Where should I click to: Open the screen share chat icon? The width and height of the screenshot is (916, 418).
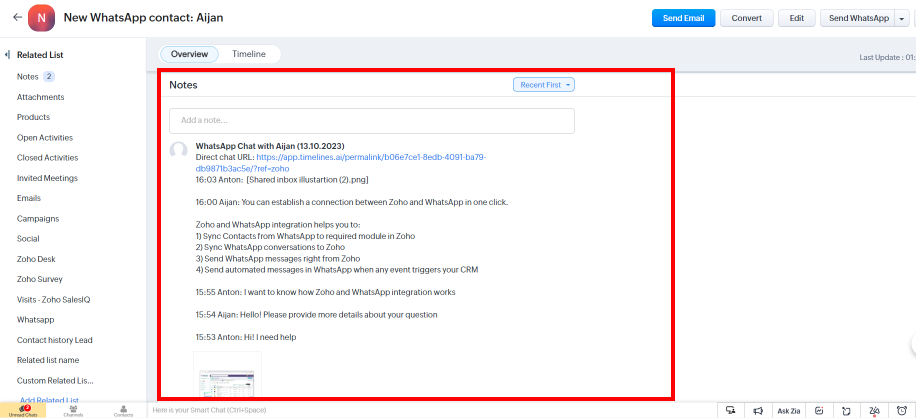(x=730, y=410)
